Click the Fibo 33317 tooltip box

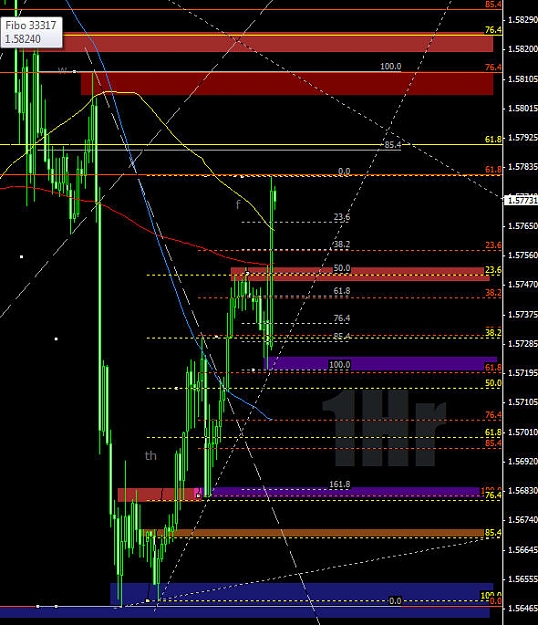pos(31,32)
